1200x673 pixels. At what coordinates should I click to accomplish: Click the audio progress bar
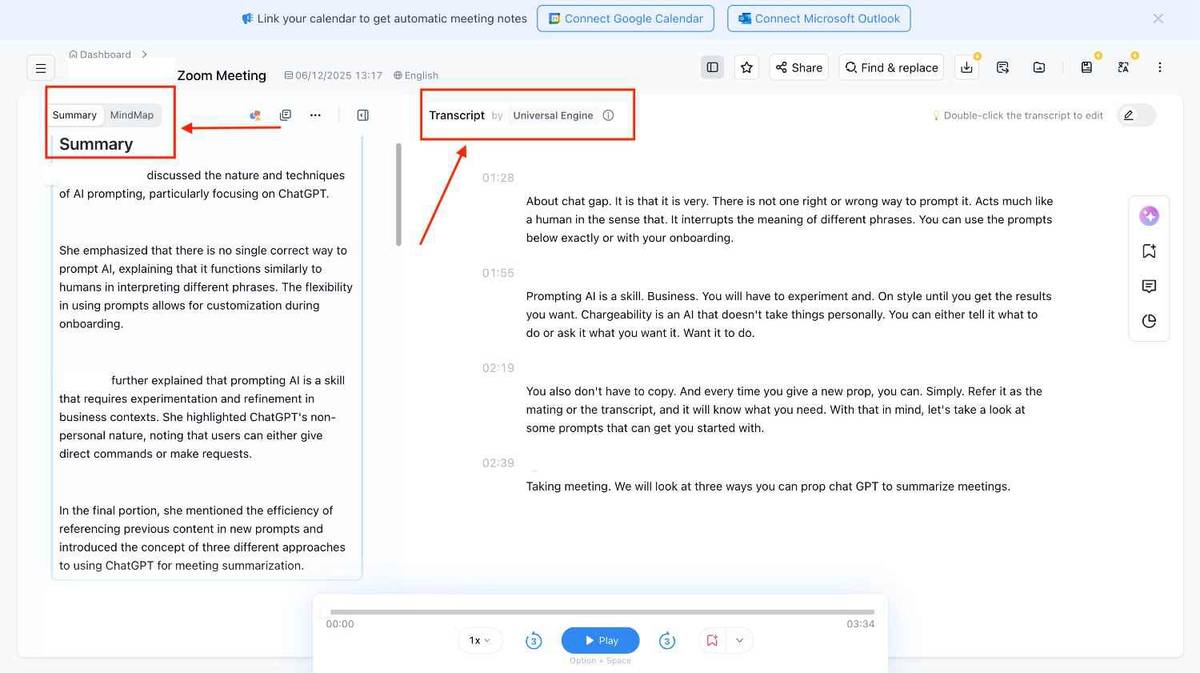coord(602,611)
